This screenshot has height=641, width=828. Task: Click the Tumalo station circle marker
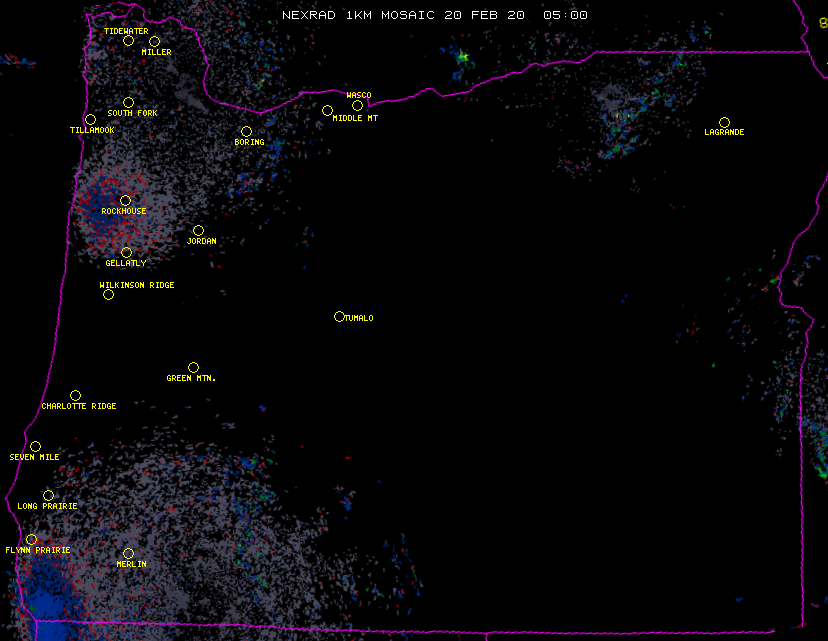pyautogui.click(x=339, y=316)
